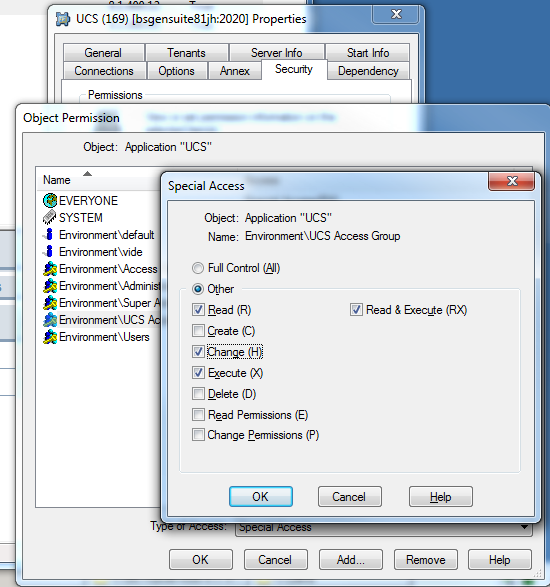Enable the Create (C) permission

(x=198, y=331)
